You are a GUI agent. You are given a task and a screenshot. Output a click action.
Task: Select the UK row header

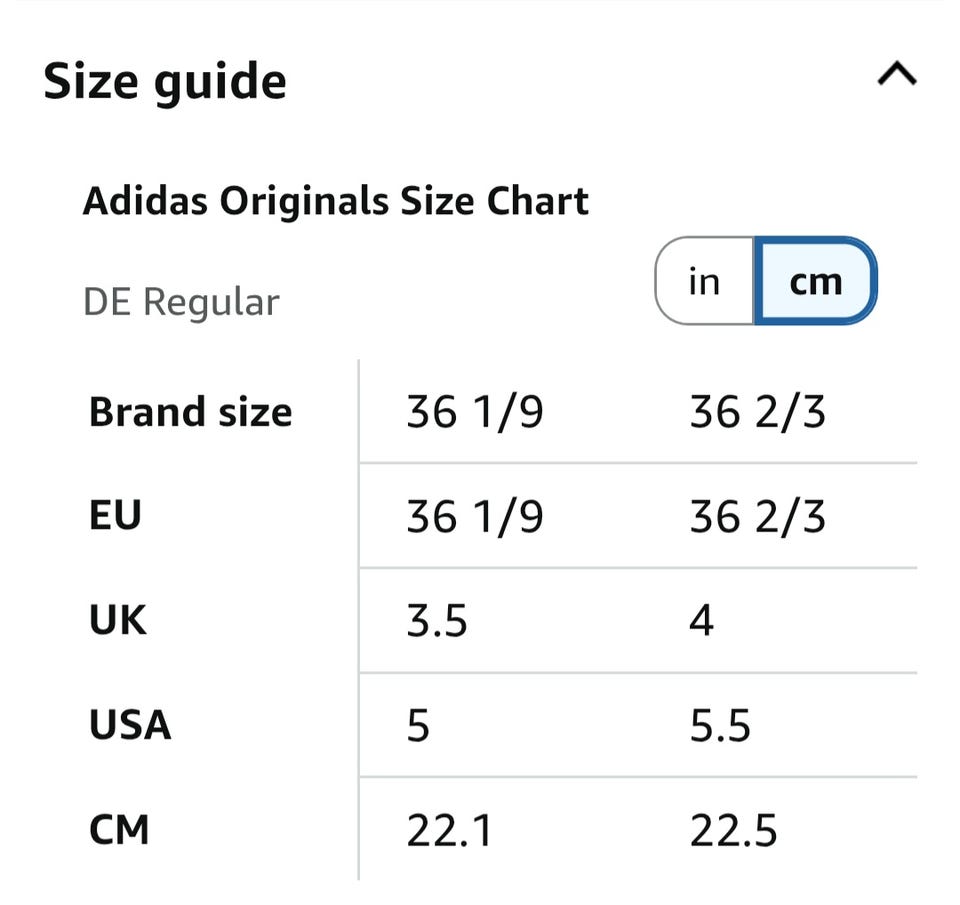pyautogui.click(x=118, y=620)
